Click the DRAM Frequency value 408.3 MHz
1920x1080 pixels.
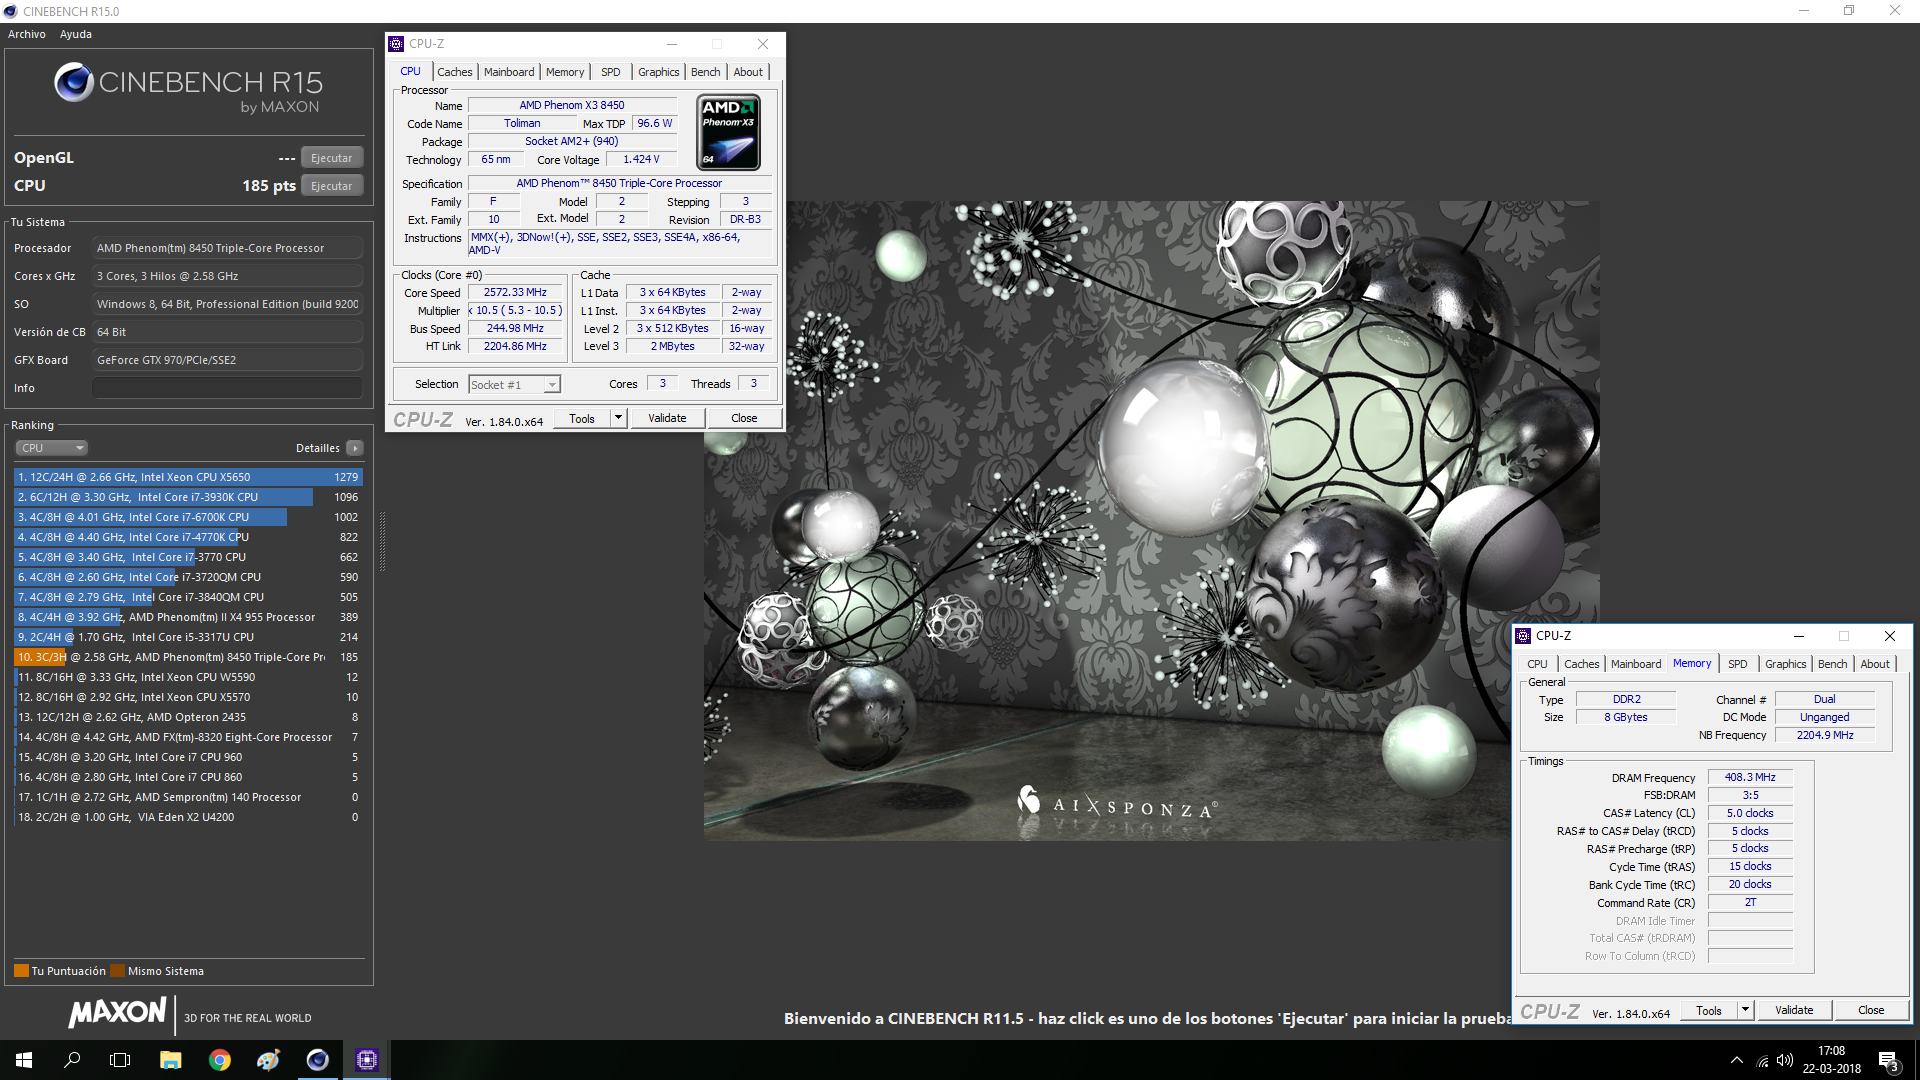(1750, 777)
